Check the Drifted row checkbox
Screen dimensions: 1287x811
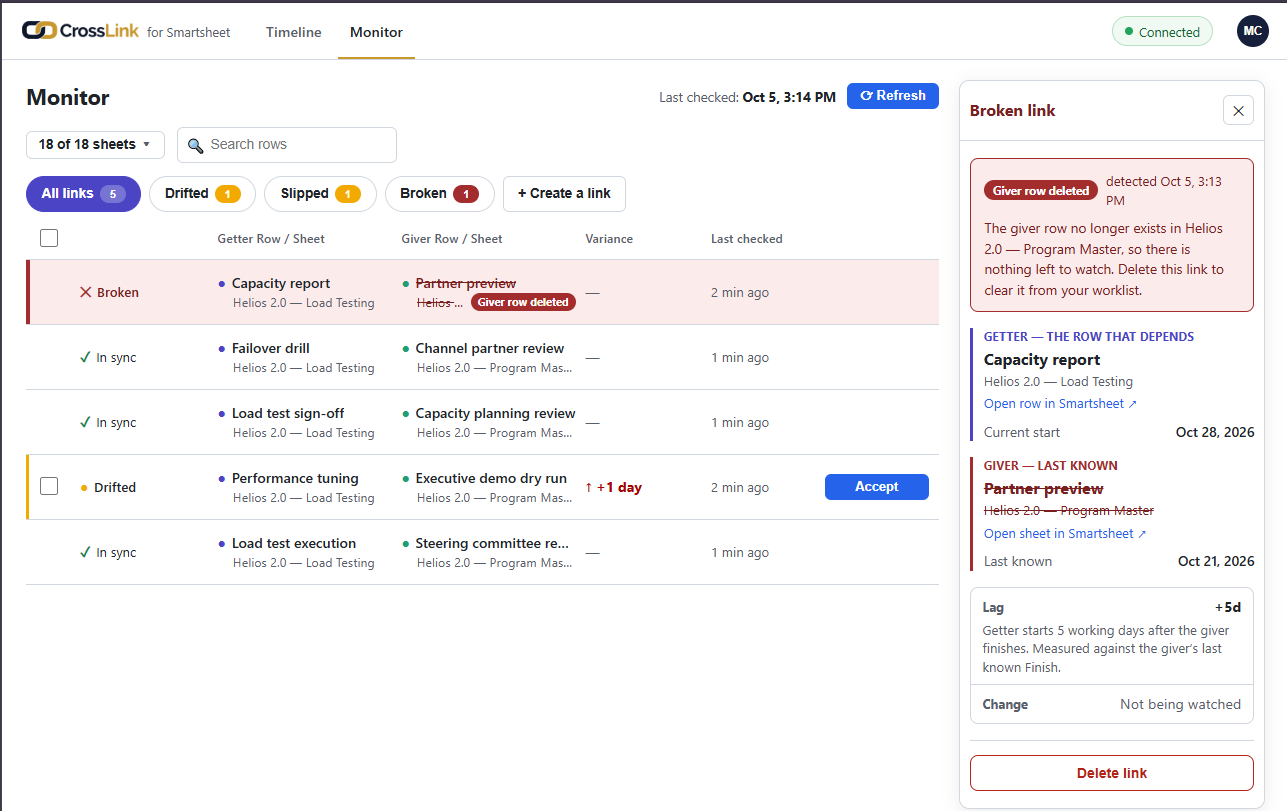[49, 487]
